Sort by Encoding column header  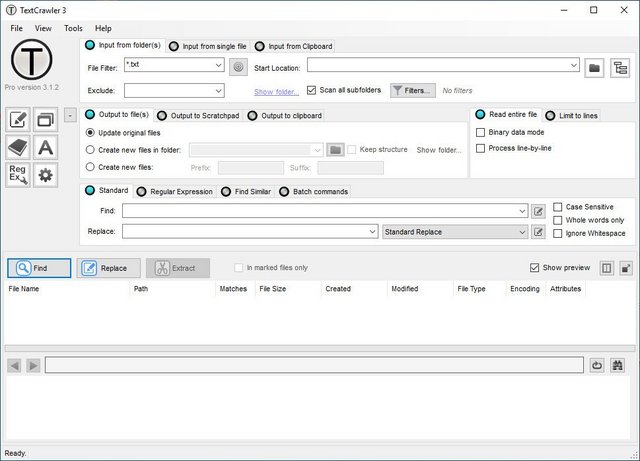(524, 289)
